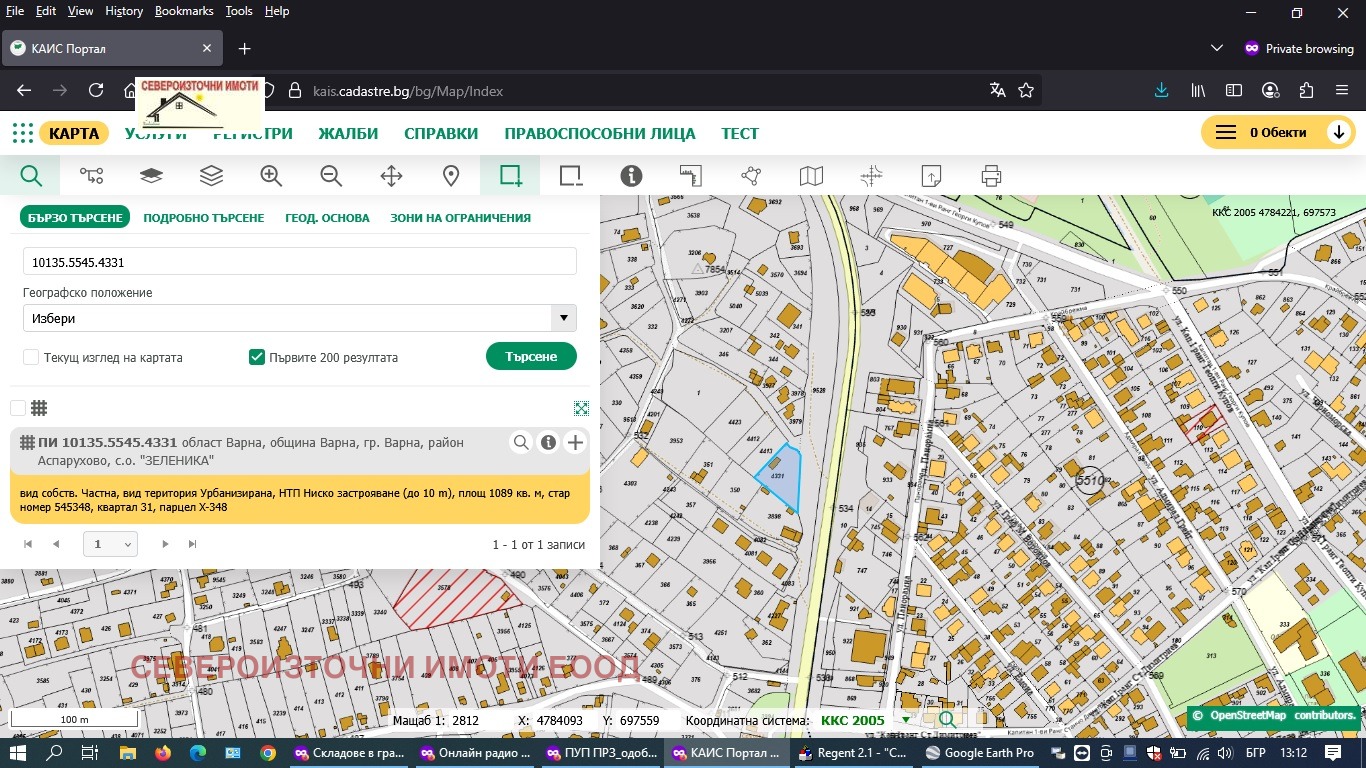The height and width of the screenshot is (768, 1366).
Task: Select the pan map arrows tool
Action: [x=391, y=176]
